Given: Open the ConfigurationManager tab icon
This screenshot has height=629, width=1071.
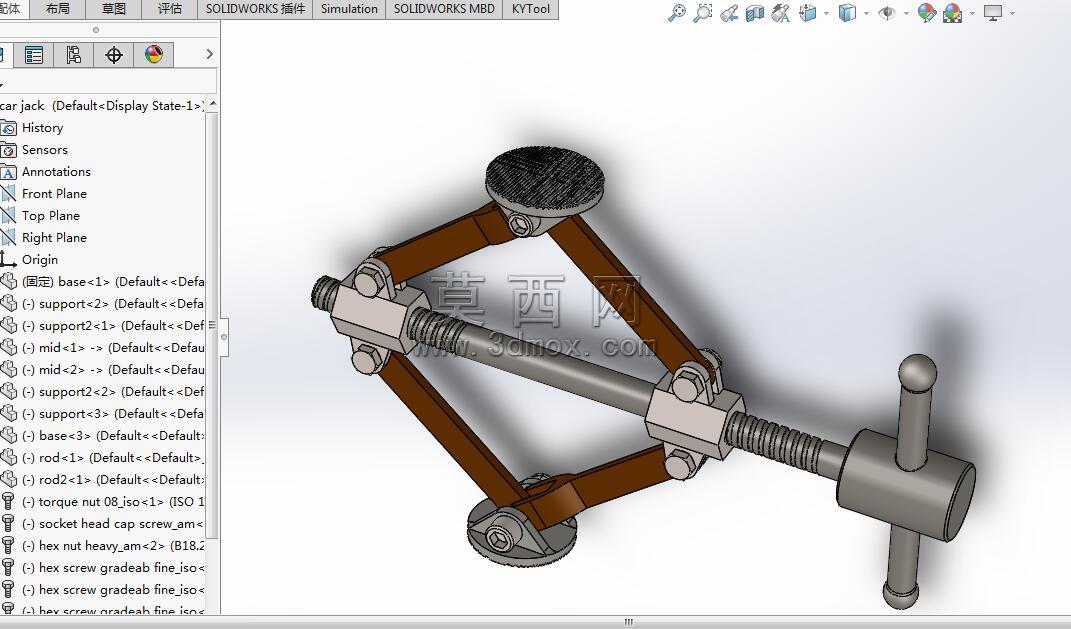Looking at the screenshot, I should point(73,55).
